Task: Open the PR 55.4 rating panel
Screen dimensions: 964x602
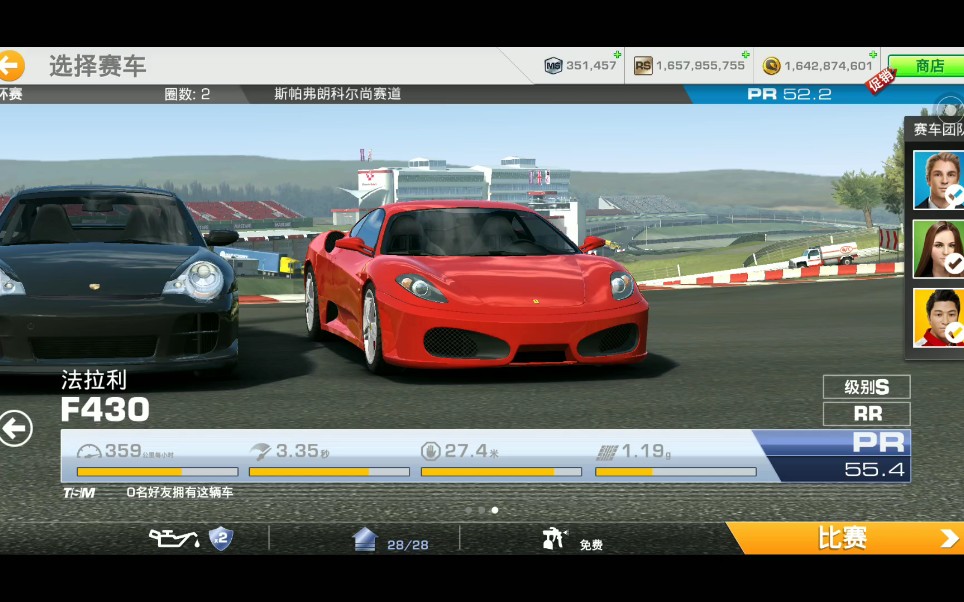Action: coord(836,456)
